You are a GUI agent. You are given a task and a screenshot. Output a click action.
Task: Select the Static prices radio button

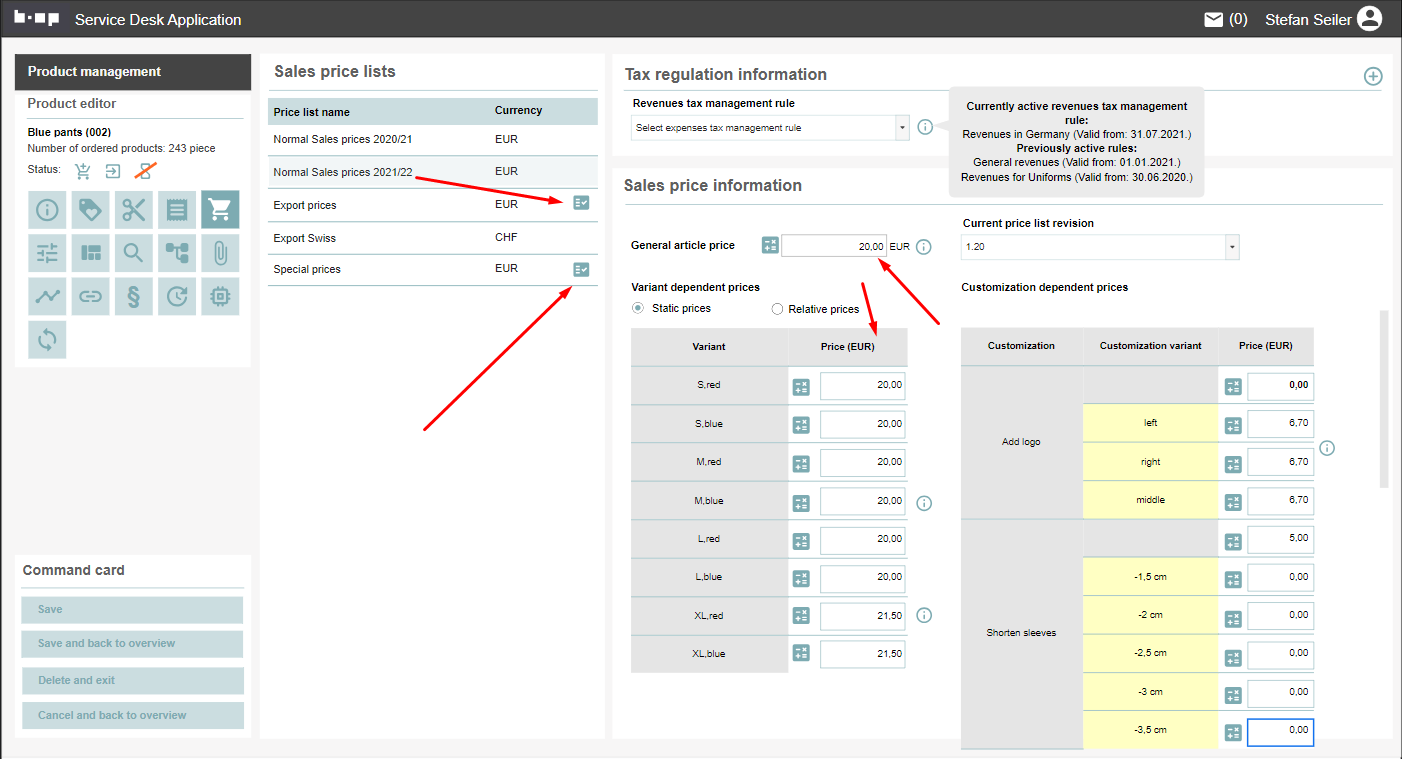638,309
